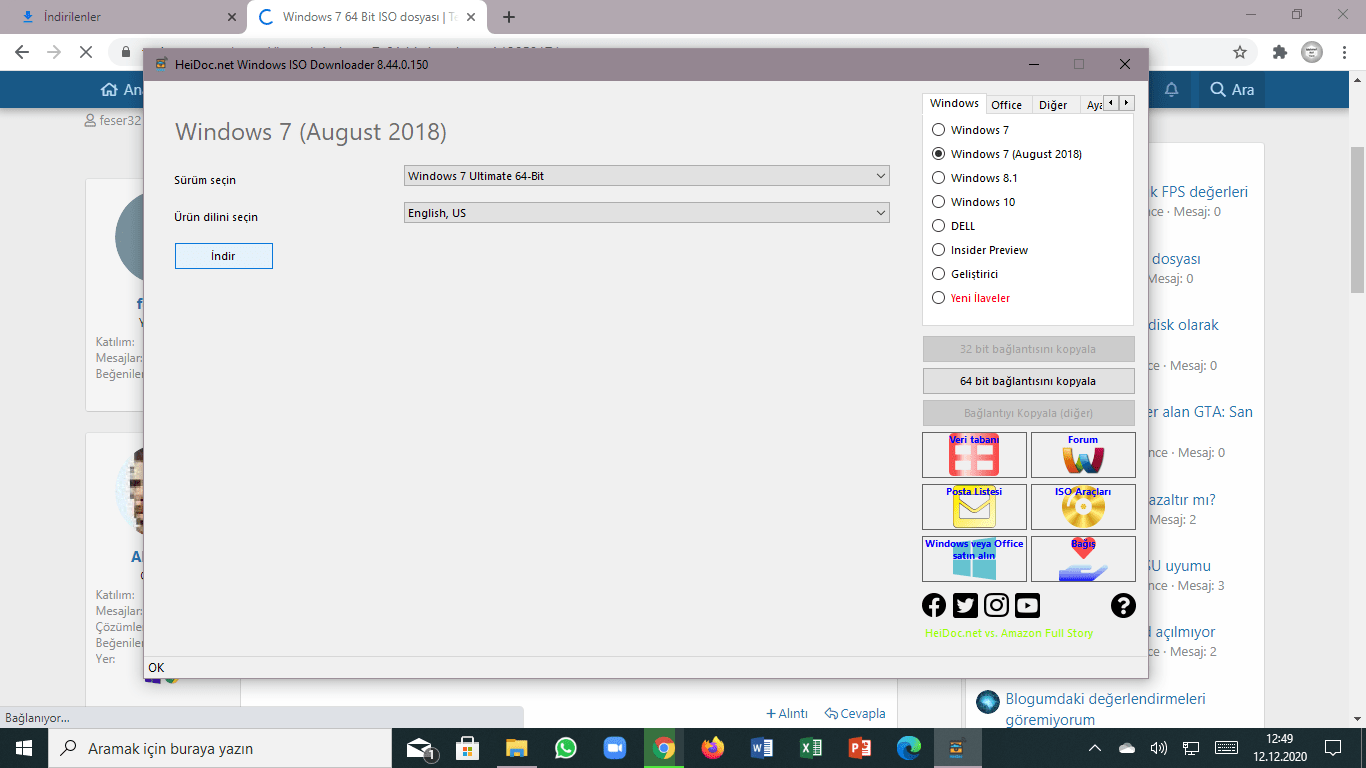This screenshot has height=768, width=1366.
Task: Open the Action Center notifications icon
Action: coord(1332,748)
